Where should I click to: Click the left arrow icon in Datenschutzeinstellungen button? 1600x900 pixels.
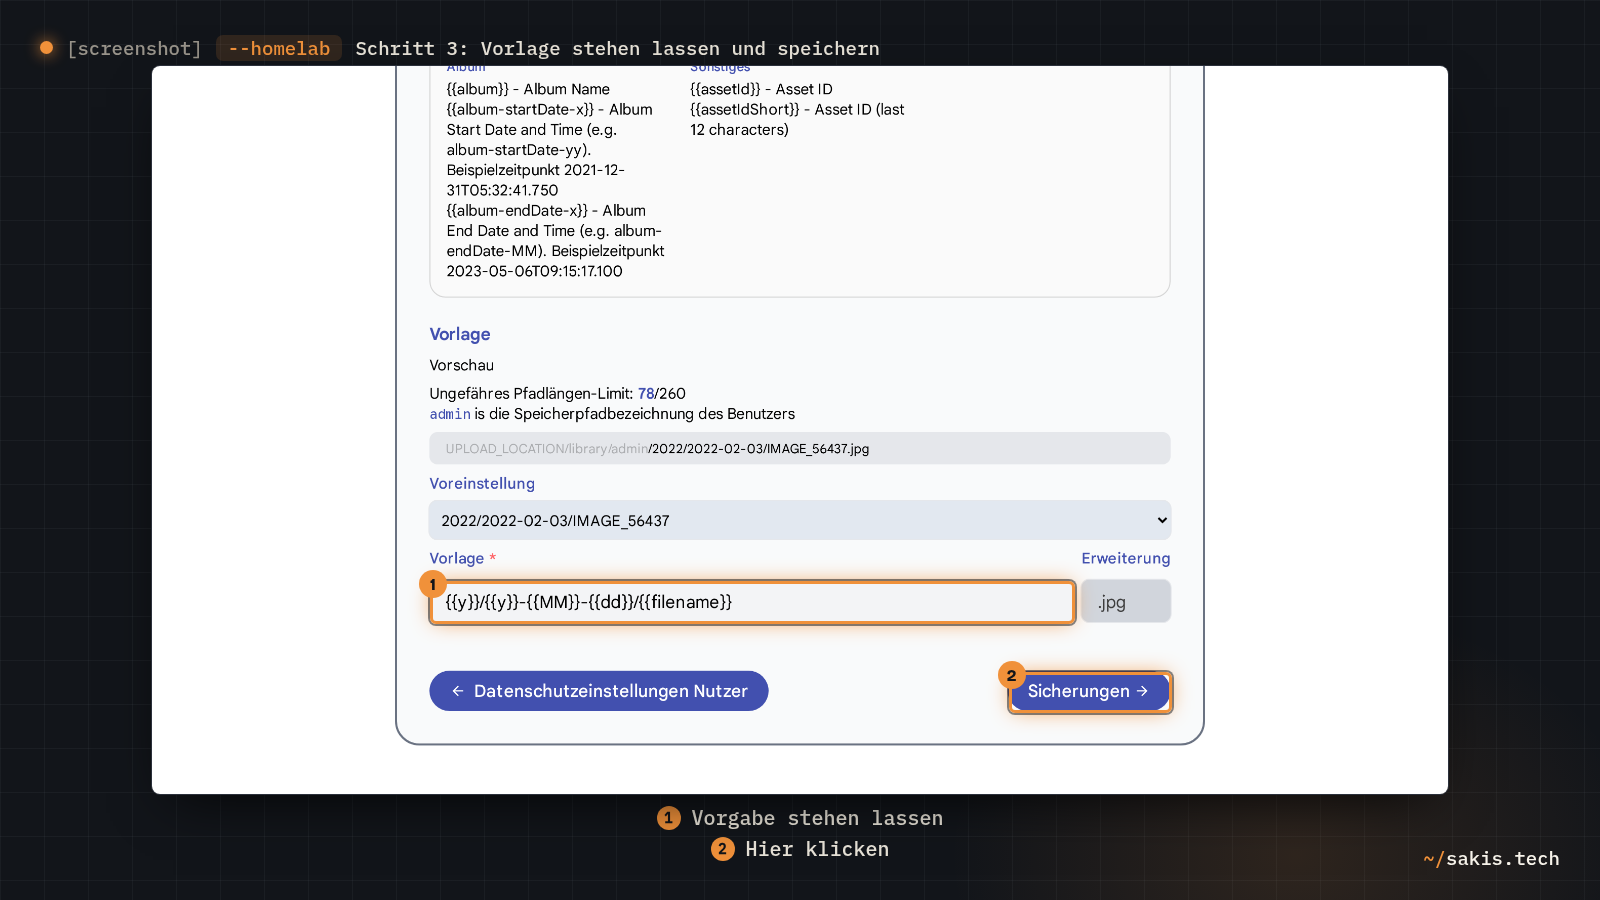coord(457,691)
